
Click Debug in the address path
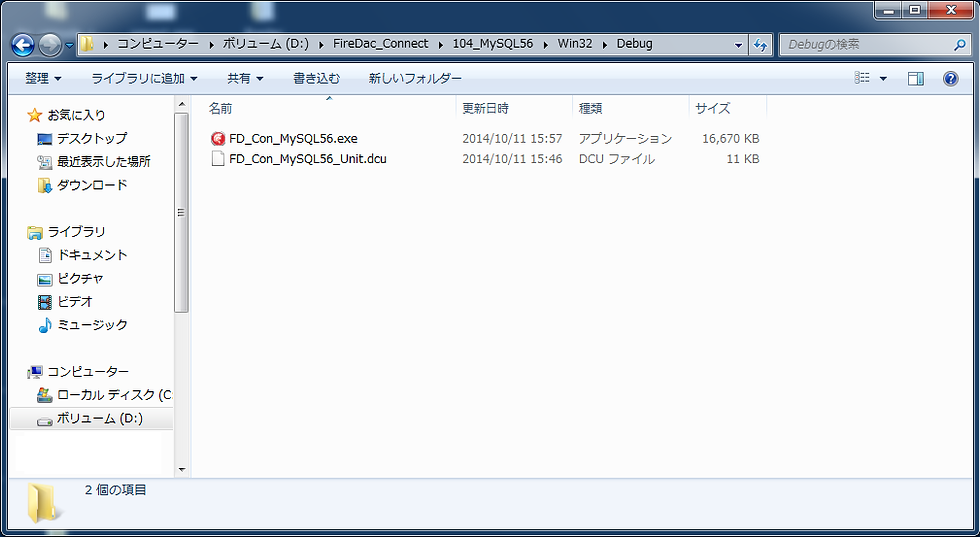tap(634, 44)
